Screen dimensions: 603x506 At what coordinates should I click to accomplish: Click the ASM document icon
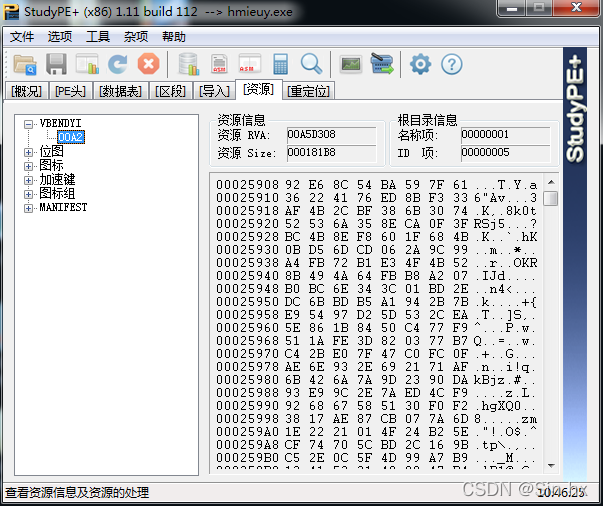click(x=219, y=64)
